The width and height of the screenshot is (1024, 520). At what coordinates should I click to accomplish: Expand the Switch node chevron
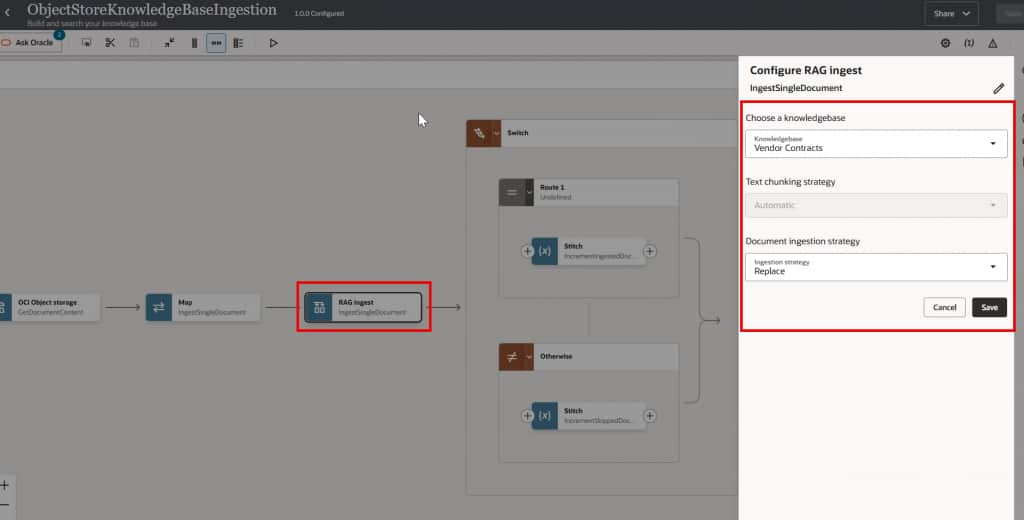point(496,133)
